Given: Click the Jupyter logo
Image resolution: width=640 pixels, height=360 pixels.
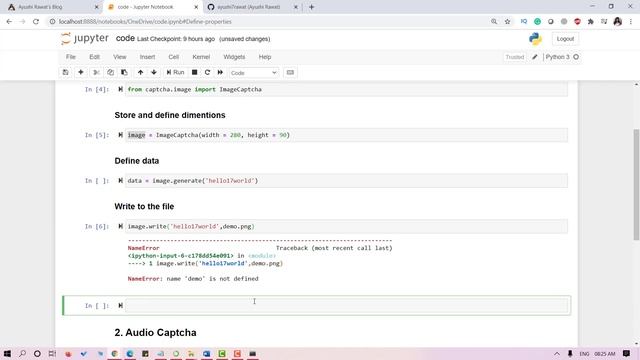Looking at the screenshot, I should tap(85, 39).
